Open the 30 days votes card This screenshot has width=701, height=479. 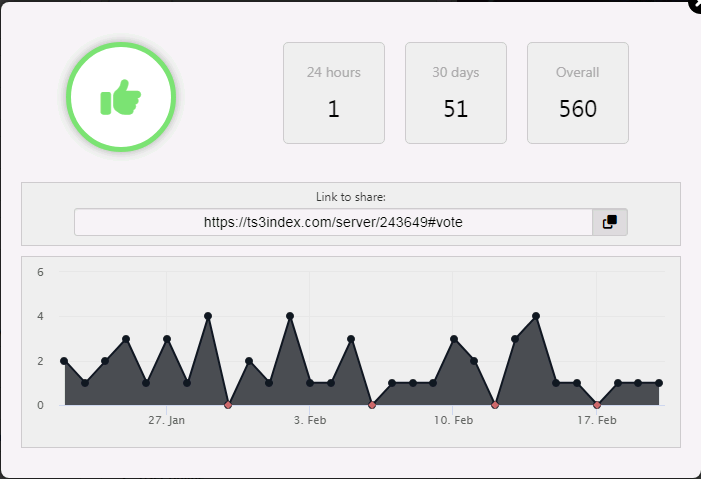(456, 93)
